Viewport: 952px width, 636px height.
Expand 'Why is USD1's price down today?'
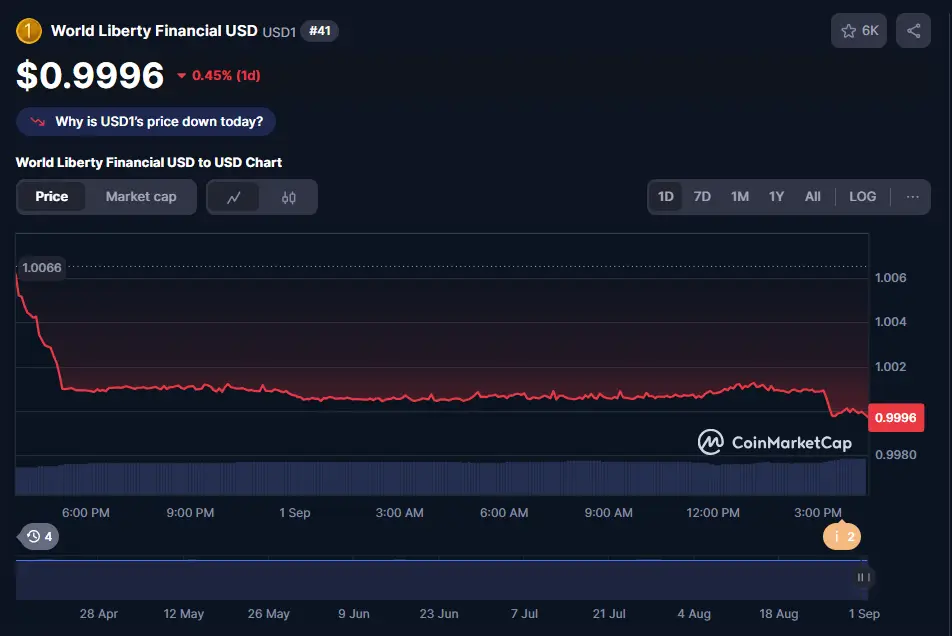[146, 121]
